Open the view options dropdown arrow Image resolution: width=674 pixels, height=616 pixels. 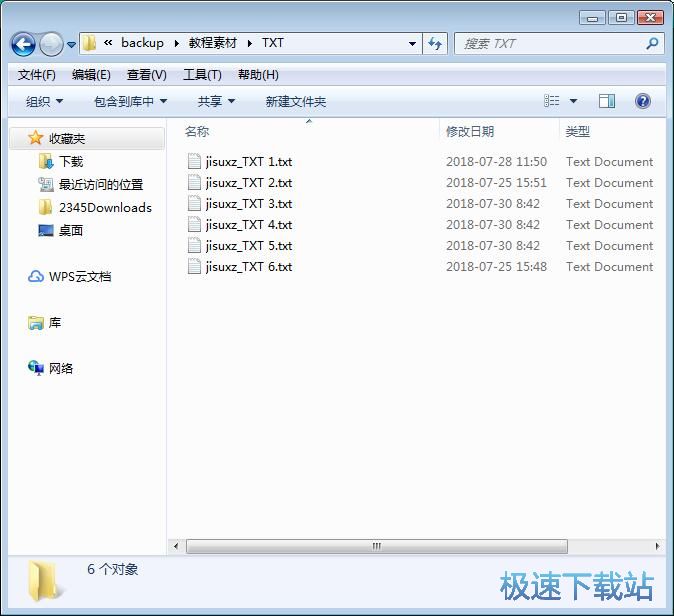[573, 101]
